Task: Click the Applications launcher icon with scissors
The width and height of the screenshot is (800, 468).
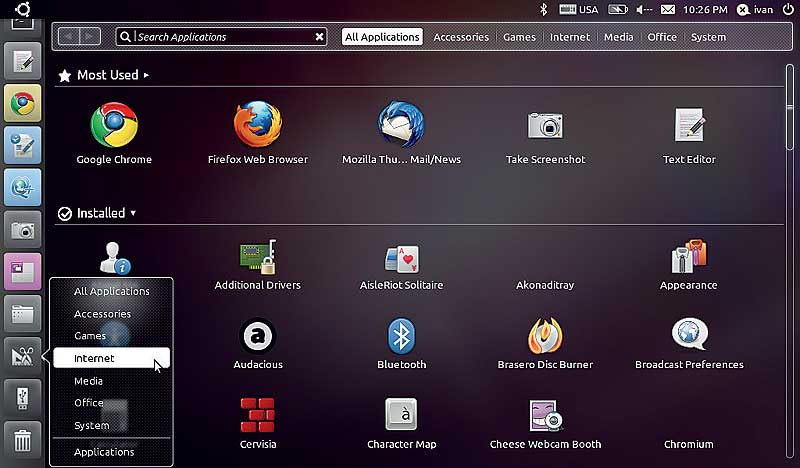Action: (22, 356)
